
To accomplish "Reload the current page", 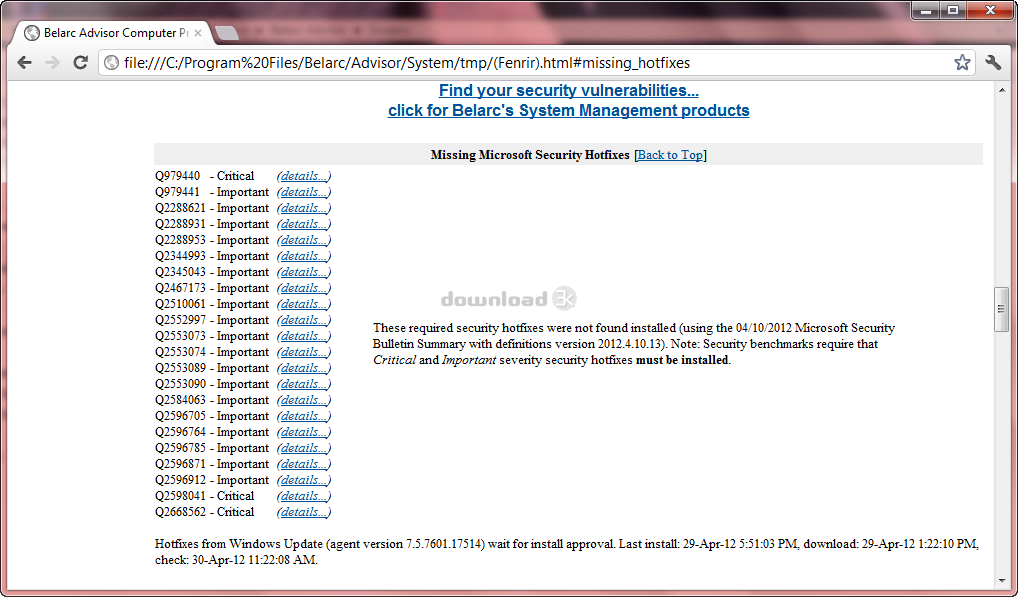I will (x=81, y=62).
